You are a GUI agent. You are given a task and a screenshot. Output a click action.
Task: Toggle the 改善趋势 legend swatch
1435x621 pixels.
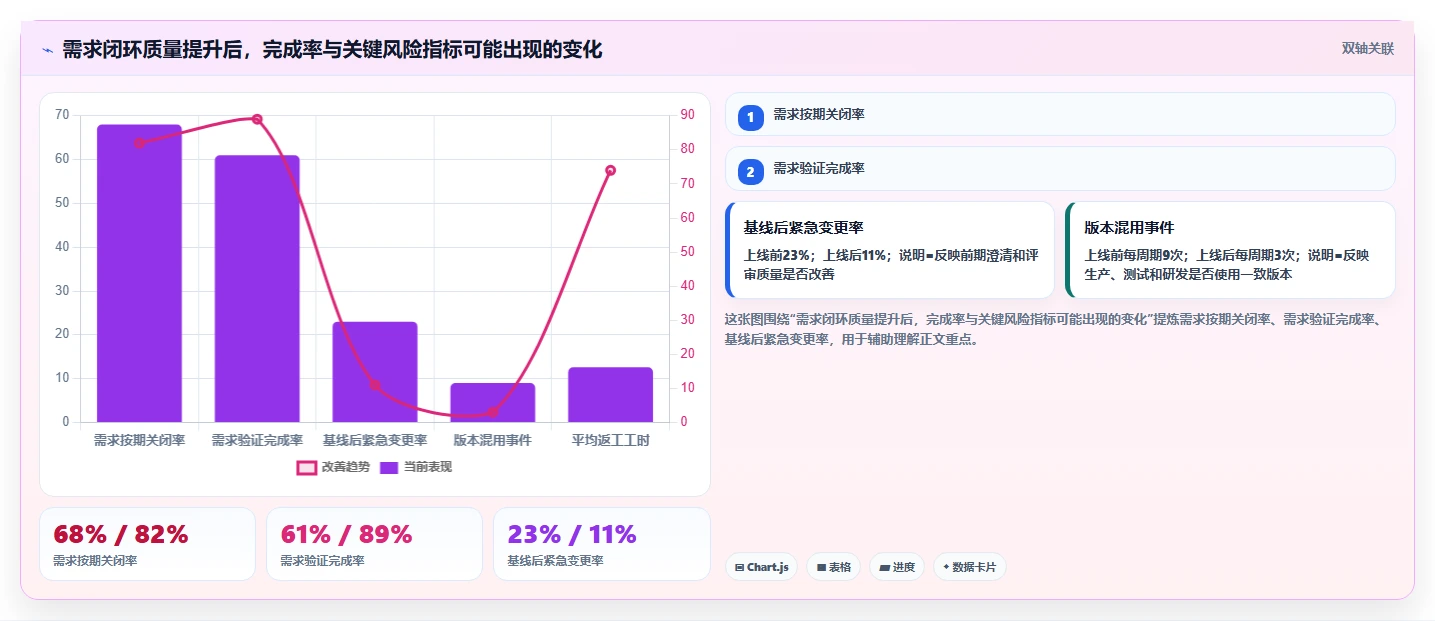307,467
